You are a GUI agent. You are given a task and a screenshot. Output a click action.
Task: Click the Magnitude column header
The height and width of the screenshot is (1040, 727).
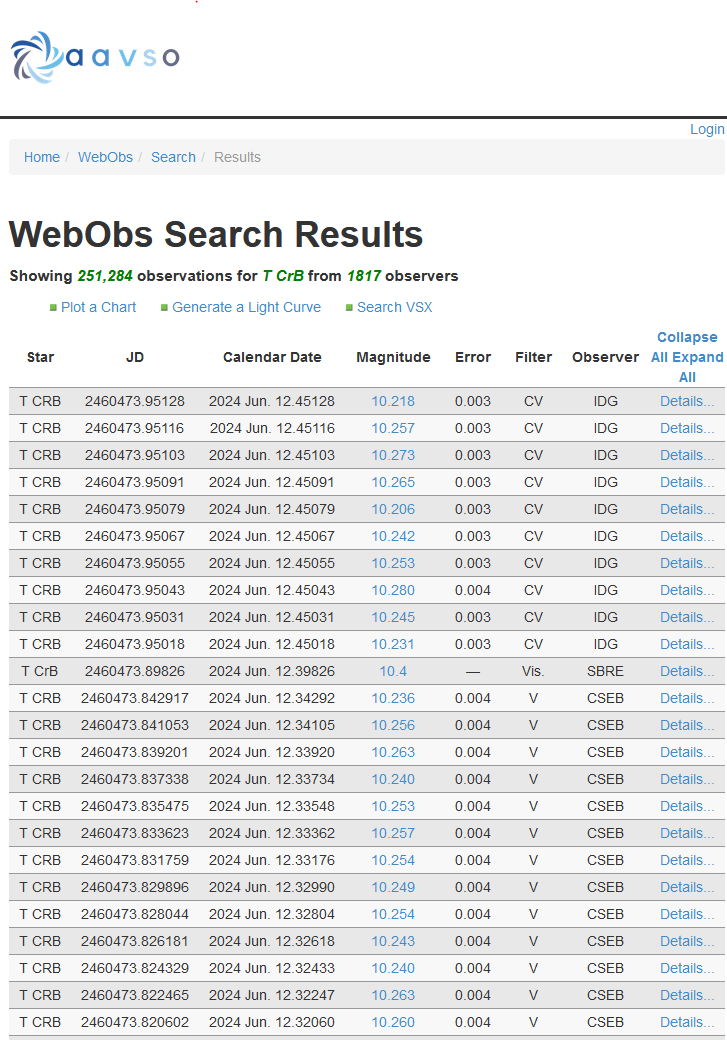(393, 358)
